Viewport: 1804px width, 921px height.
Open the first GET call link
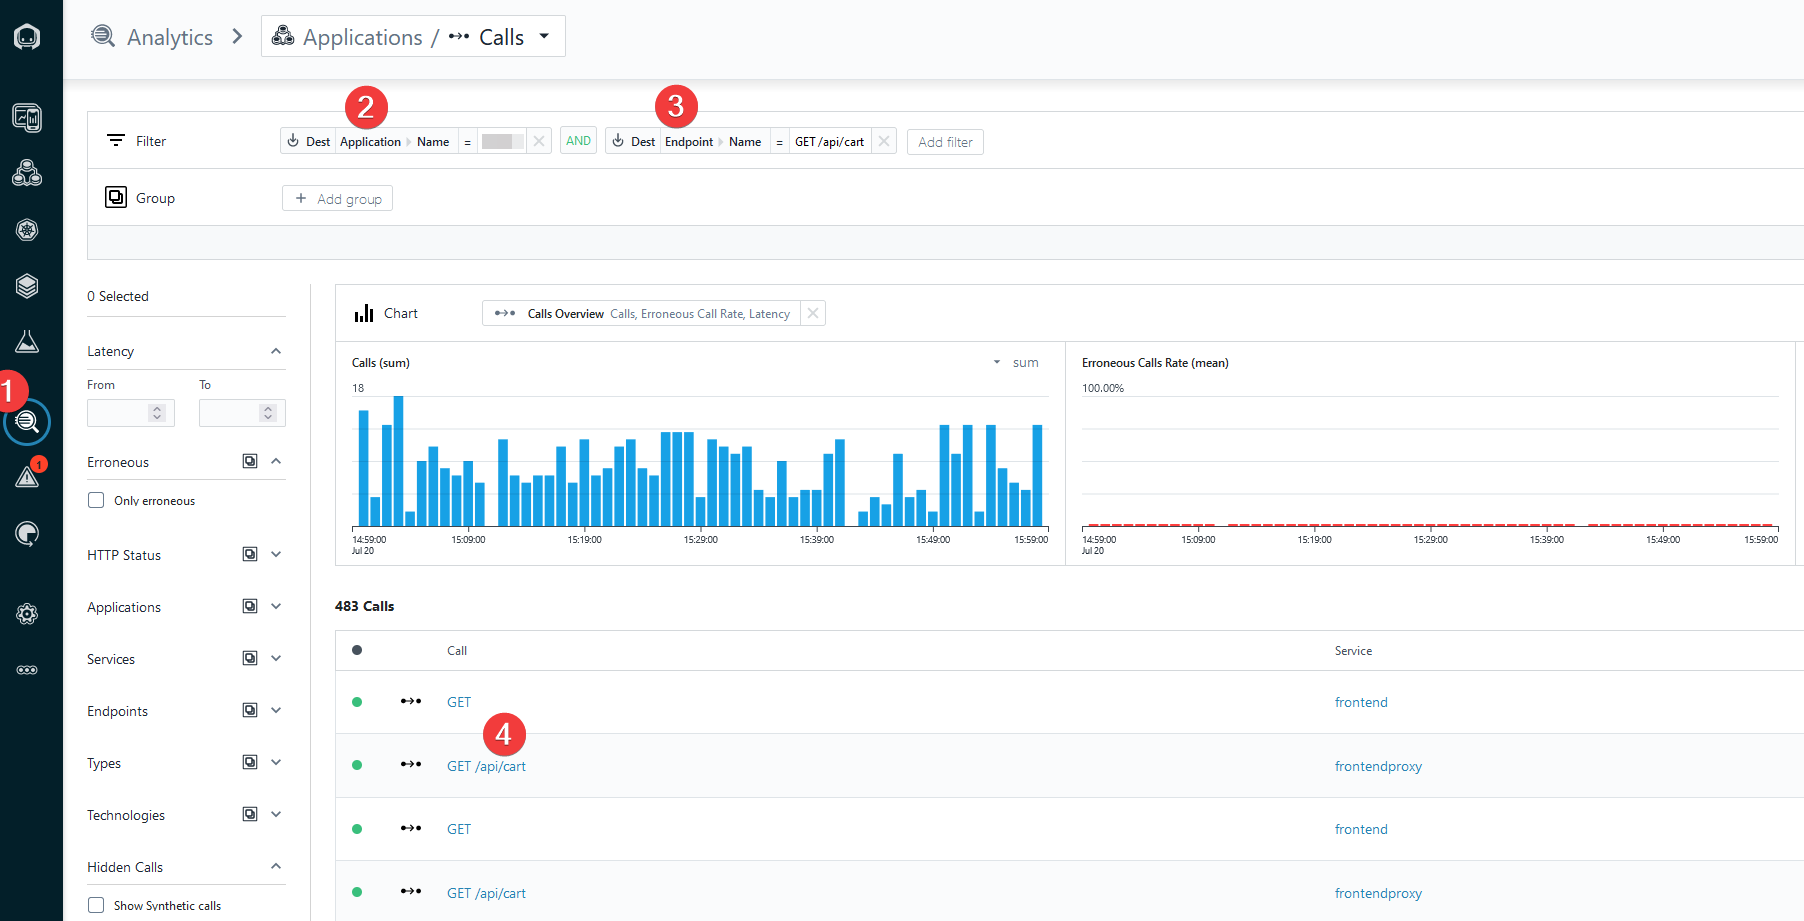pyautogui.click(x=459, y=702)
